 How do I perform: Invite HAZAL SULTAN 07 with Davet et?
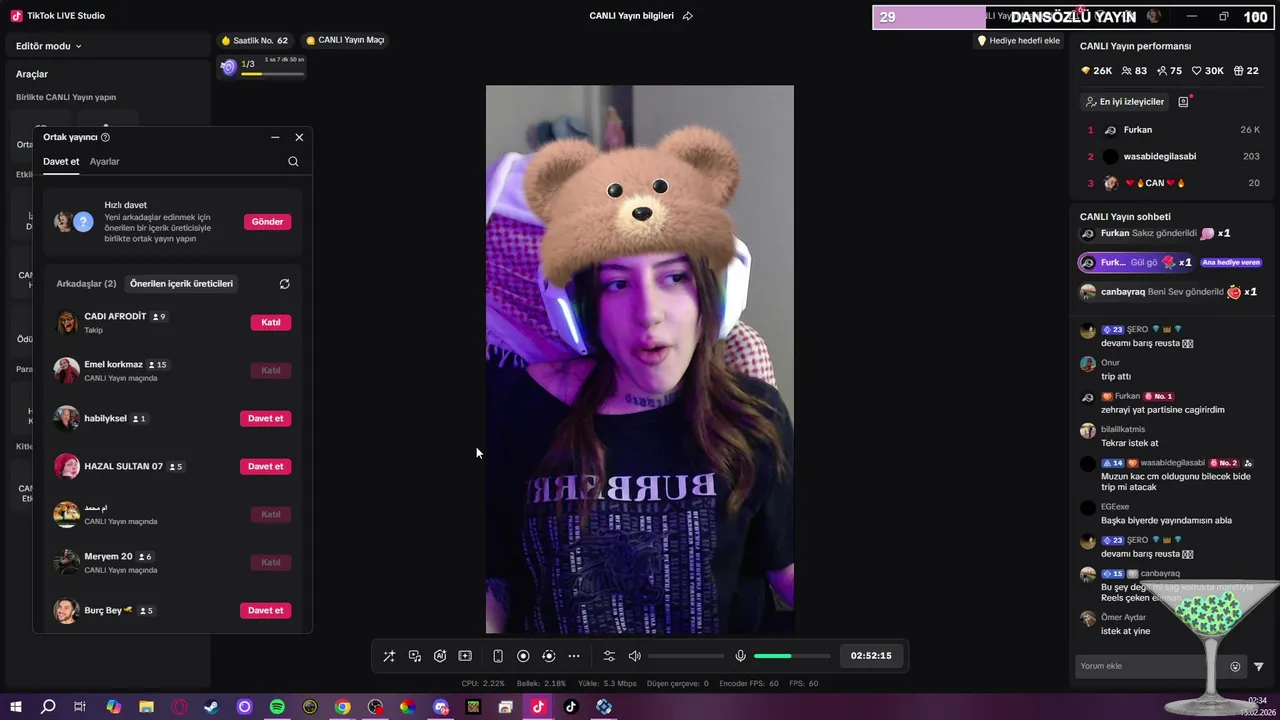coord(265,466)
